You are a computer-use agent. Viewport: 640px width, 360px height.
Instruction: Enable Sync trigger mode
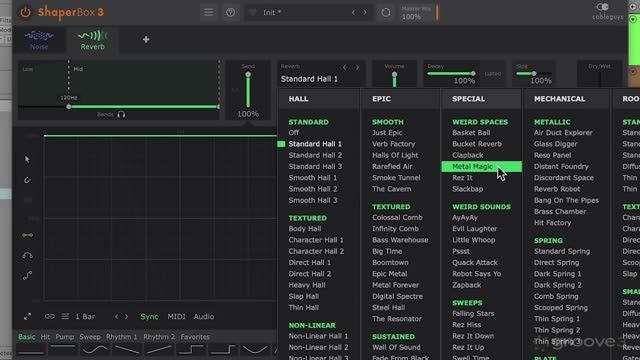click(x=149, y=317)
